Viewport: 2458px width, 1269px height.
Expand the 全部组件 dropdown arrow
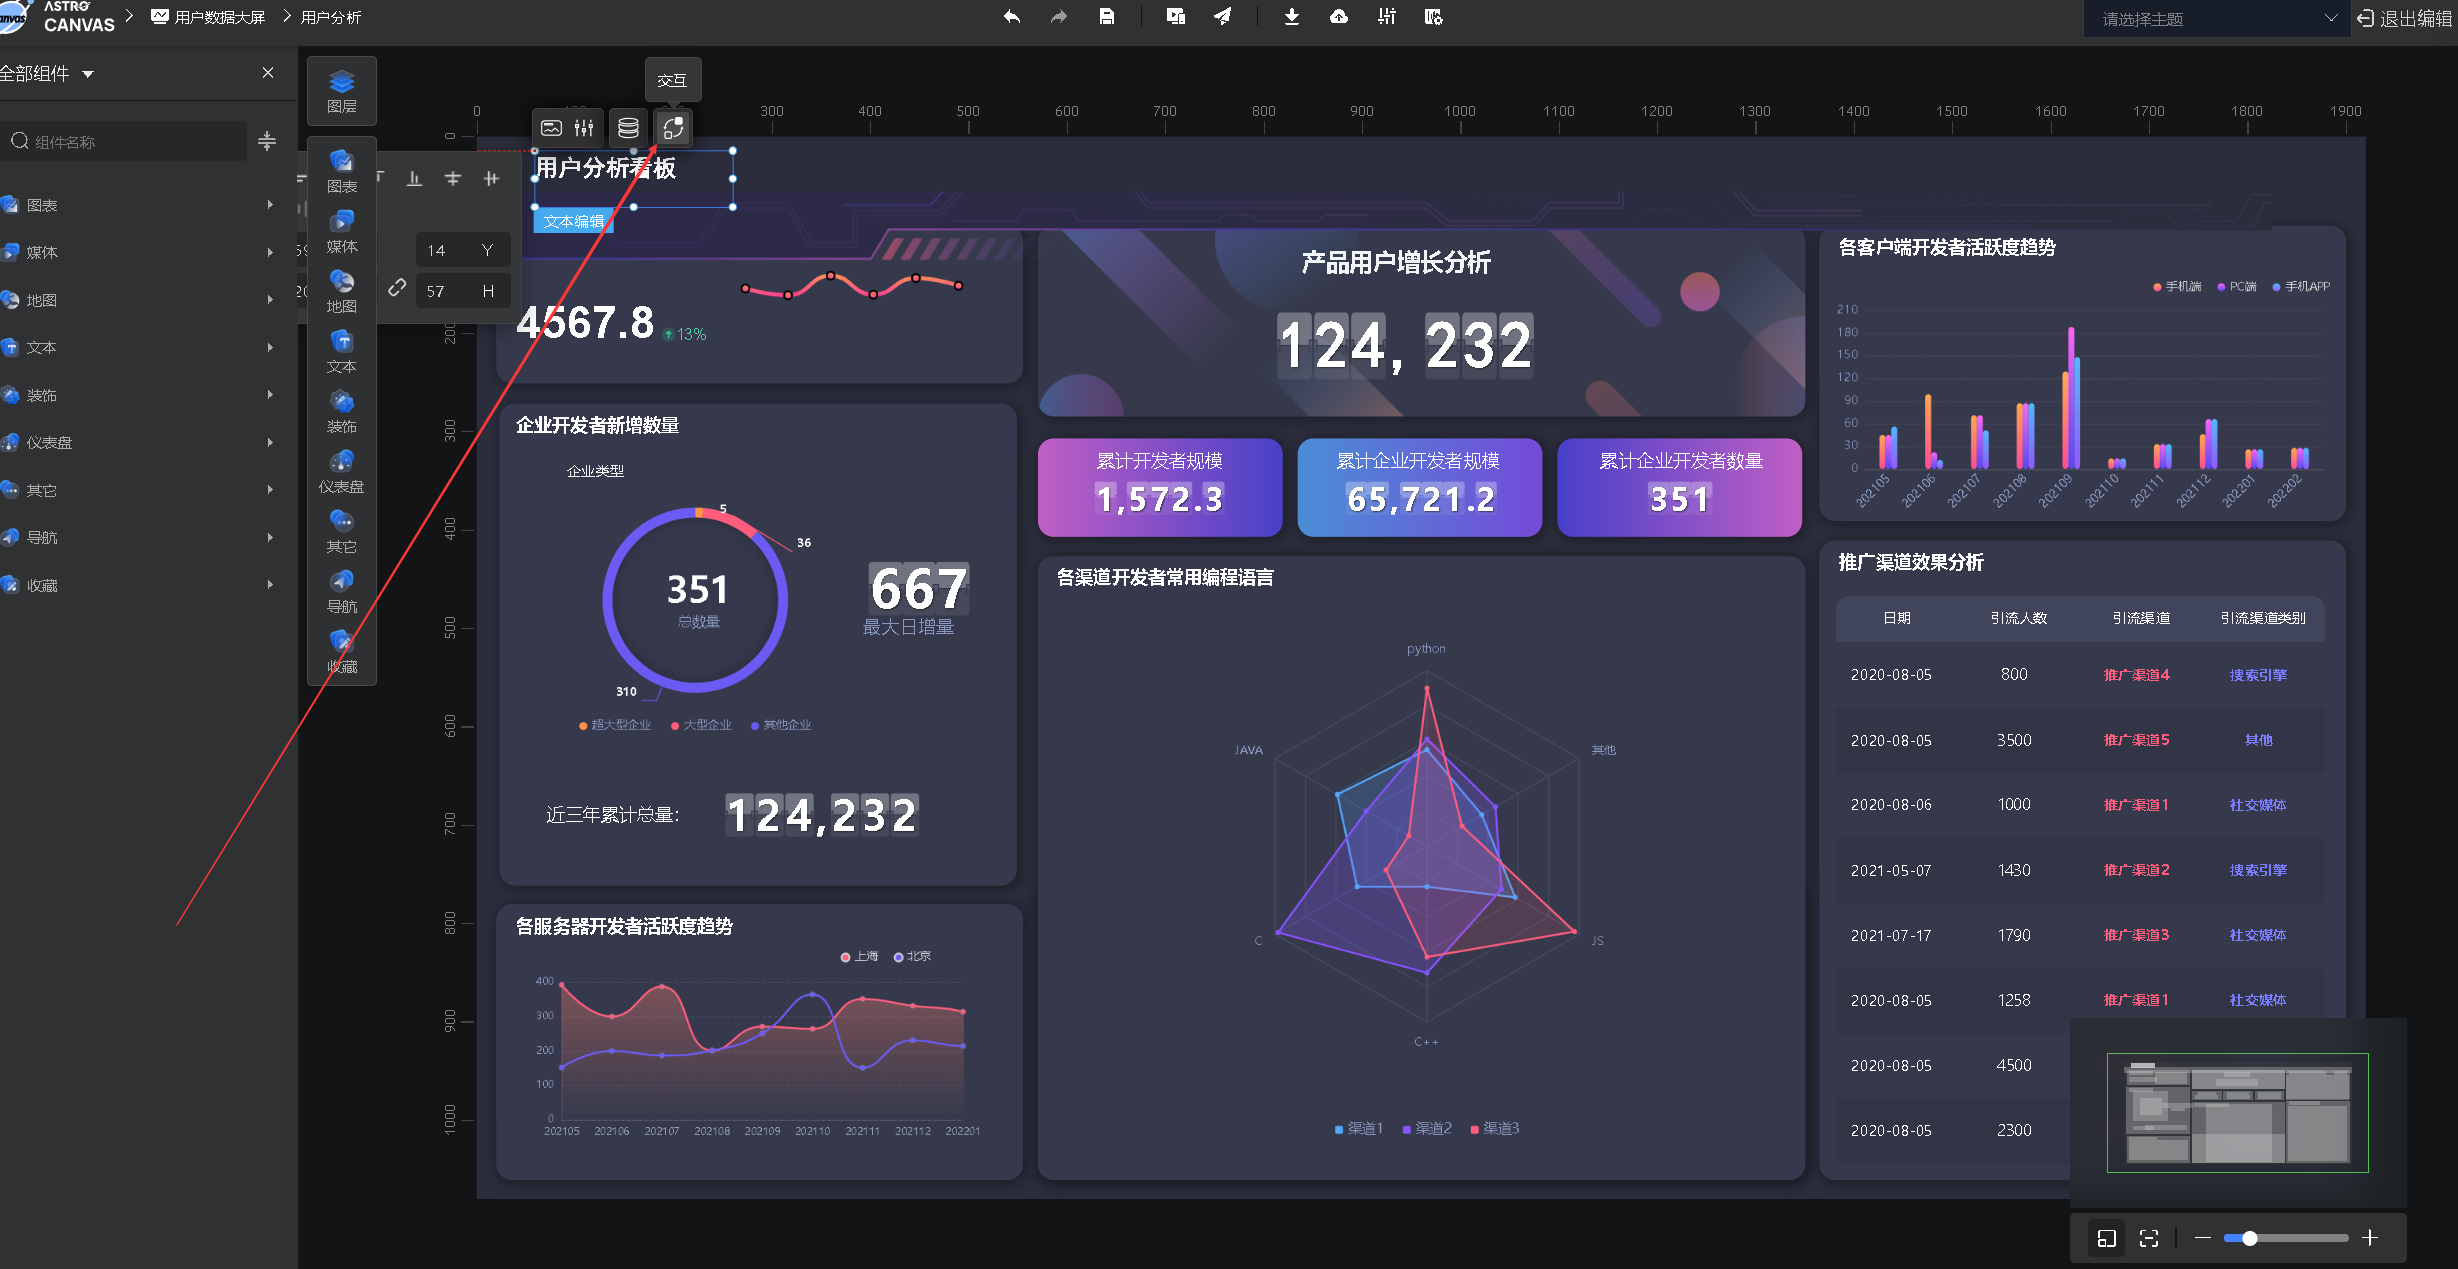[x=88, y=74]
